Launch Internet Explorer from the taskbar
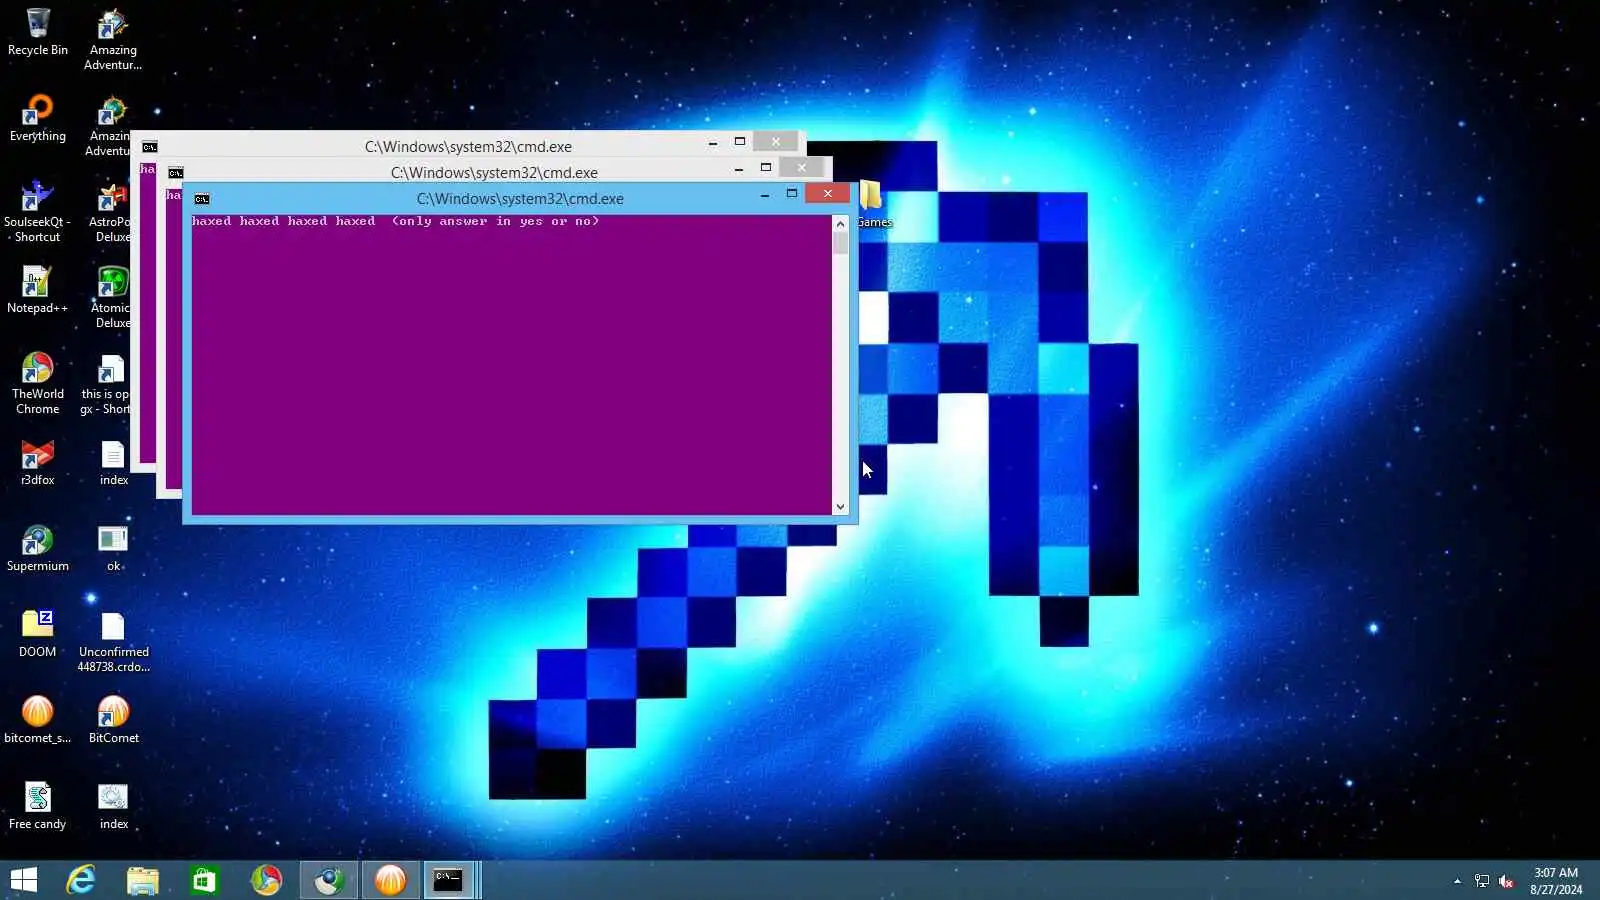 click(x=81, y=880)
